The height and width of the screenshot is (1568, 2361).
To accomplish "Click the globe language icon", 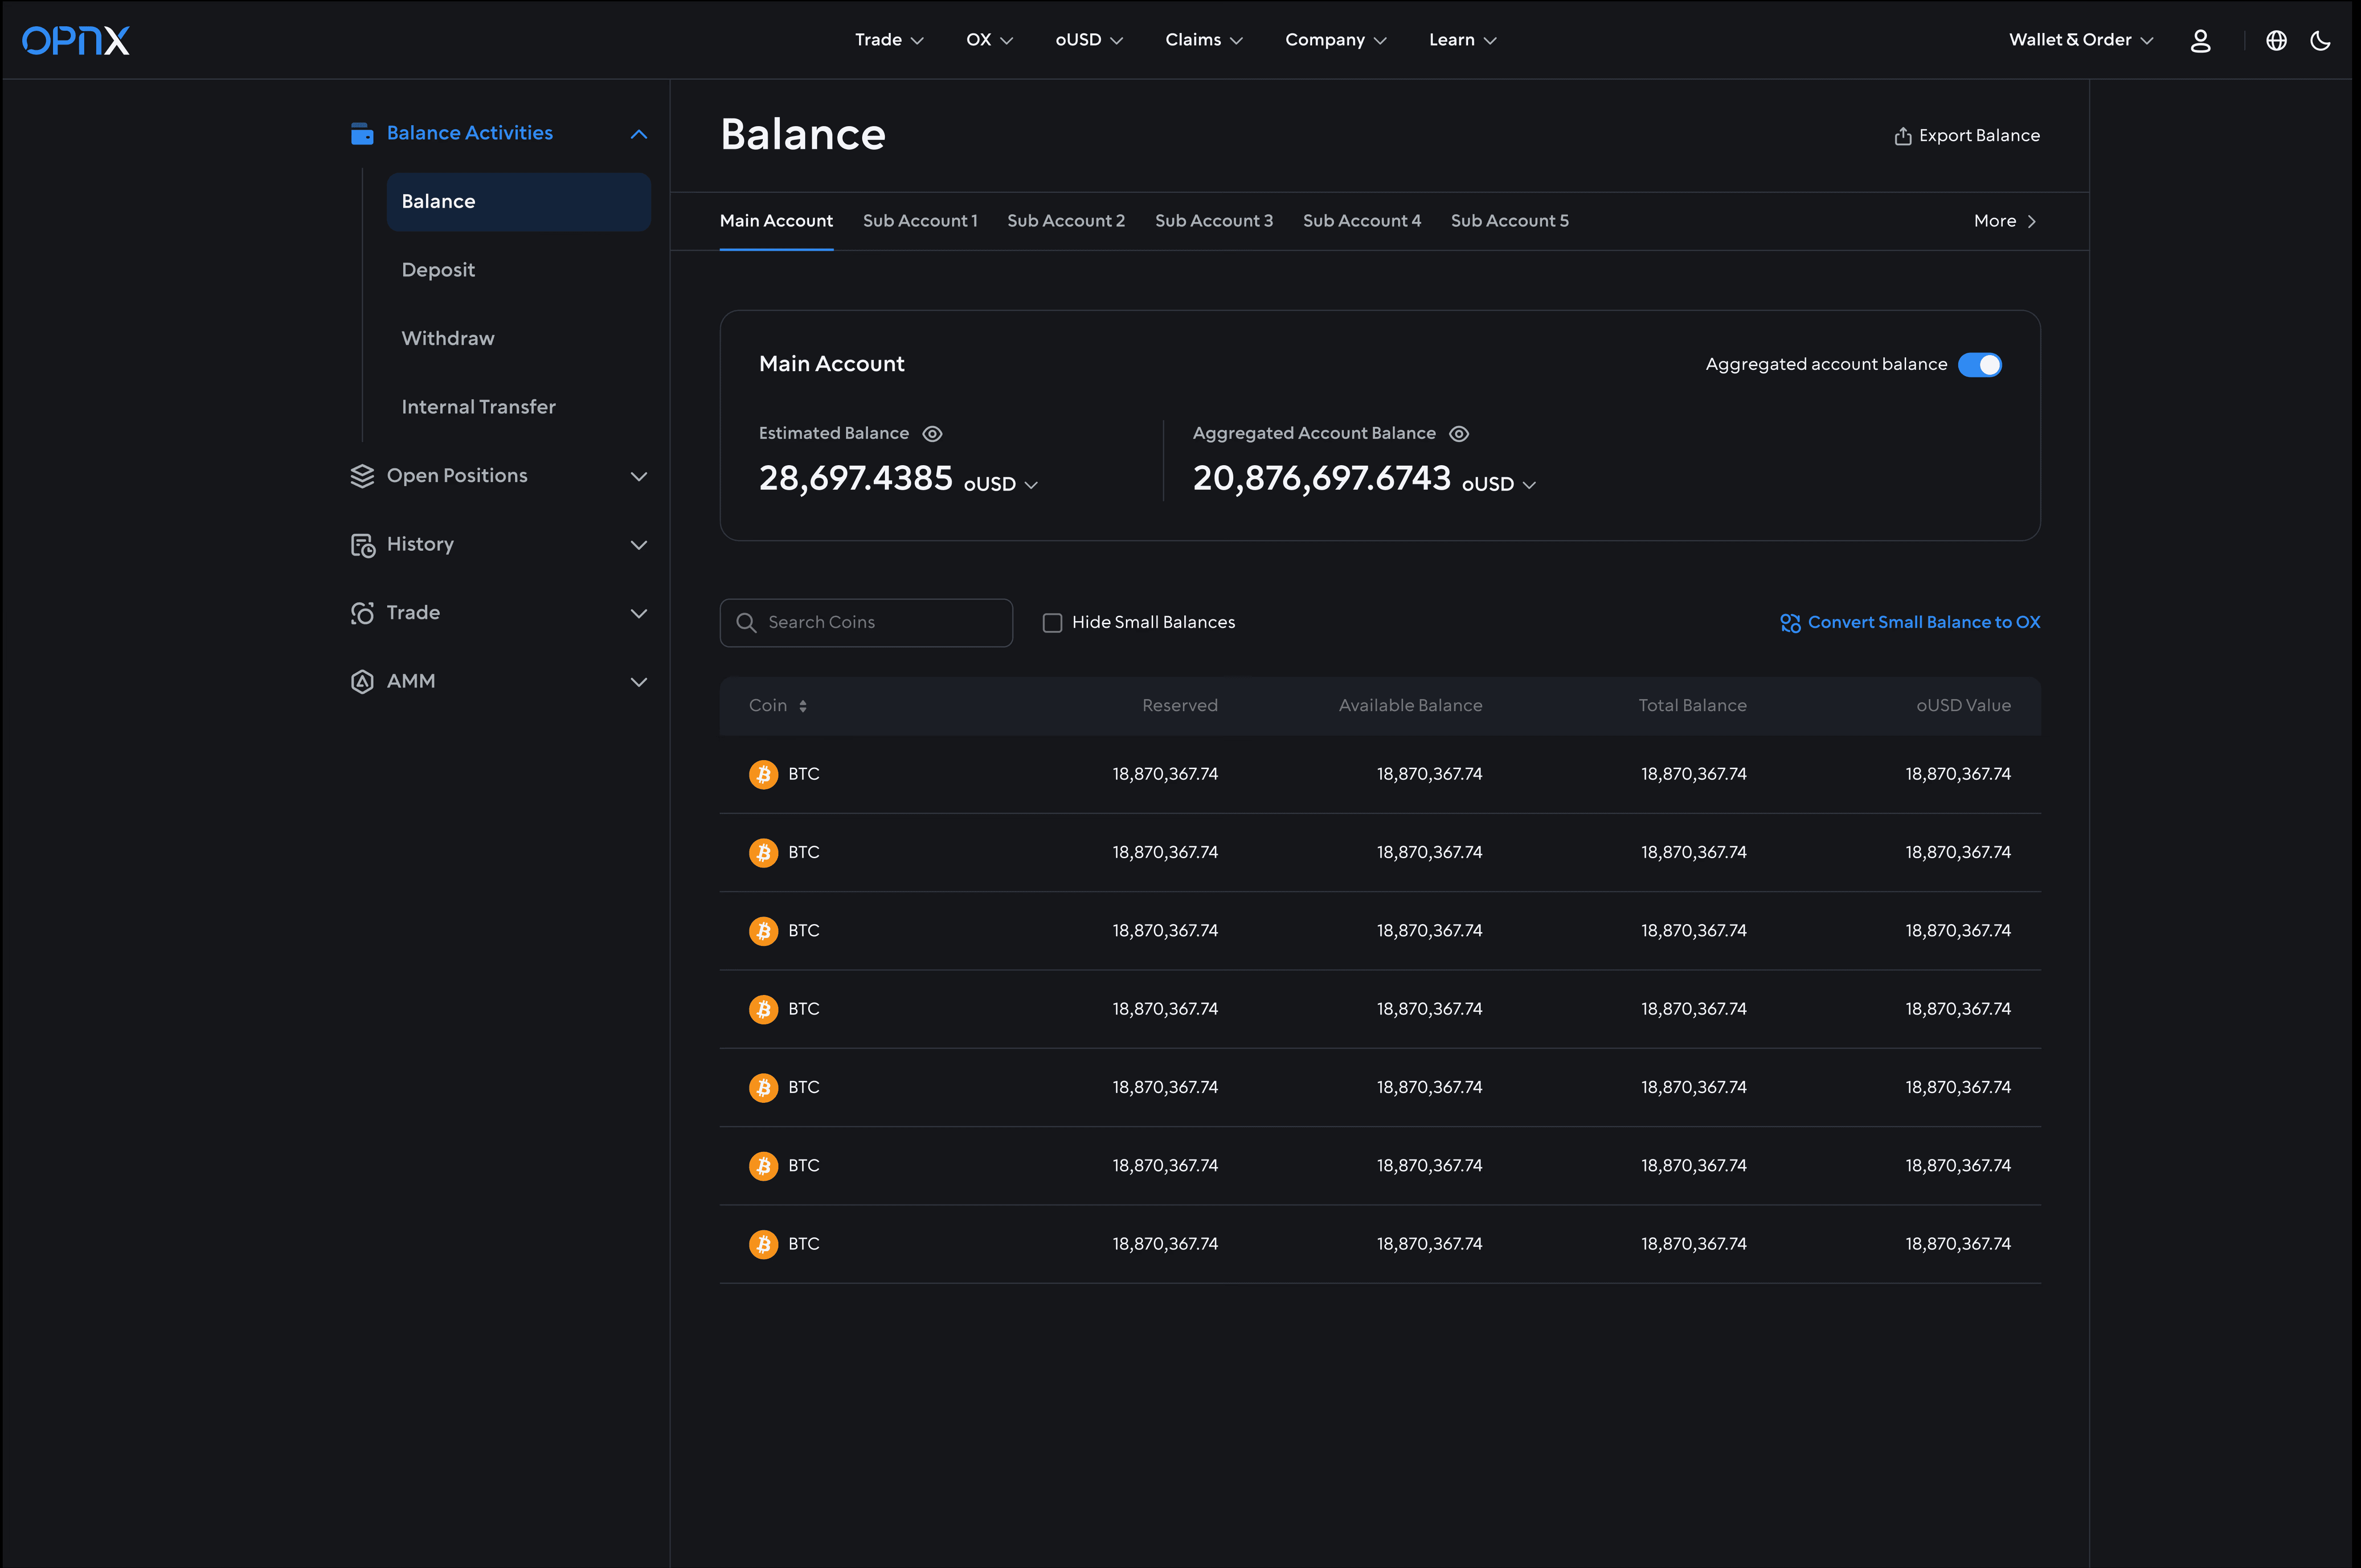I will [x=2276, y=40].
